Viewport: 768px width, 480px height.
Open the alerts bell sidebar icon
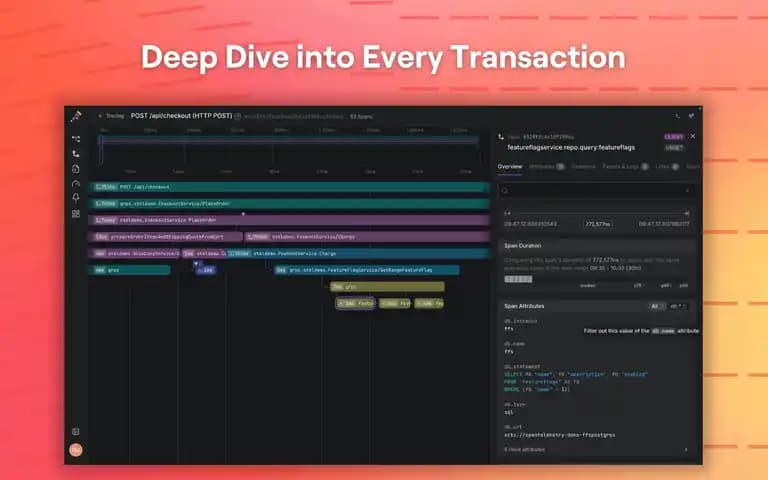click(x=76, y=198)
